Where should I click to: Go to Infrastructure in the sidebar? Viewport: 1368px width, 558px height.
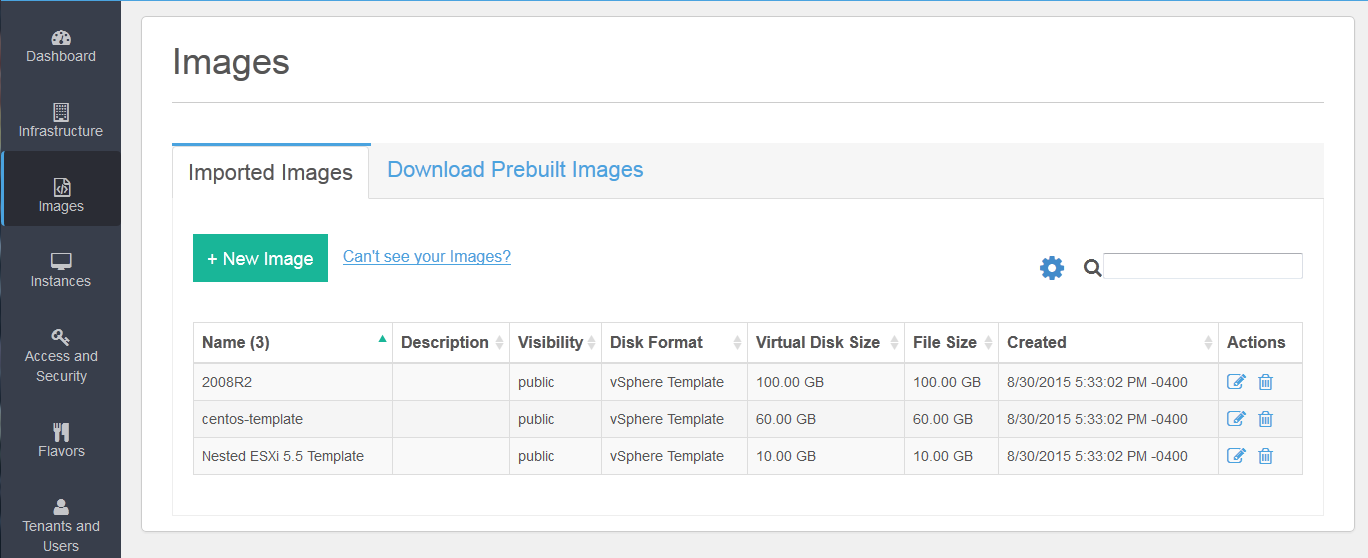(x=61, y=121)
